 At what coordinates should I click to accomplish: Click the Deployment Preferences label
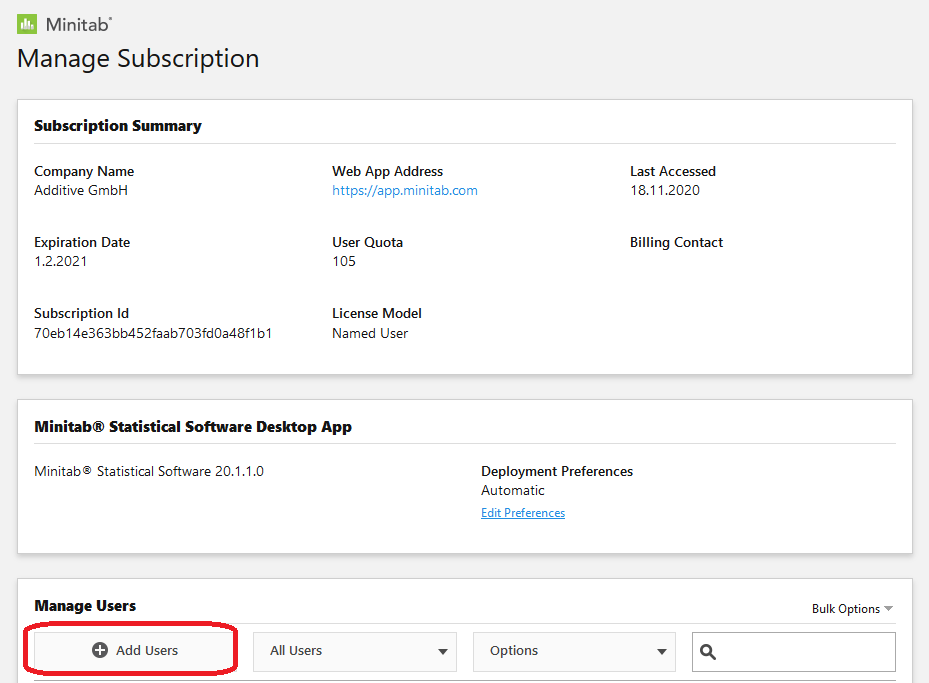[557, 472]
